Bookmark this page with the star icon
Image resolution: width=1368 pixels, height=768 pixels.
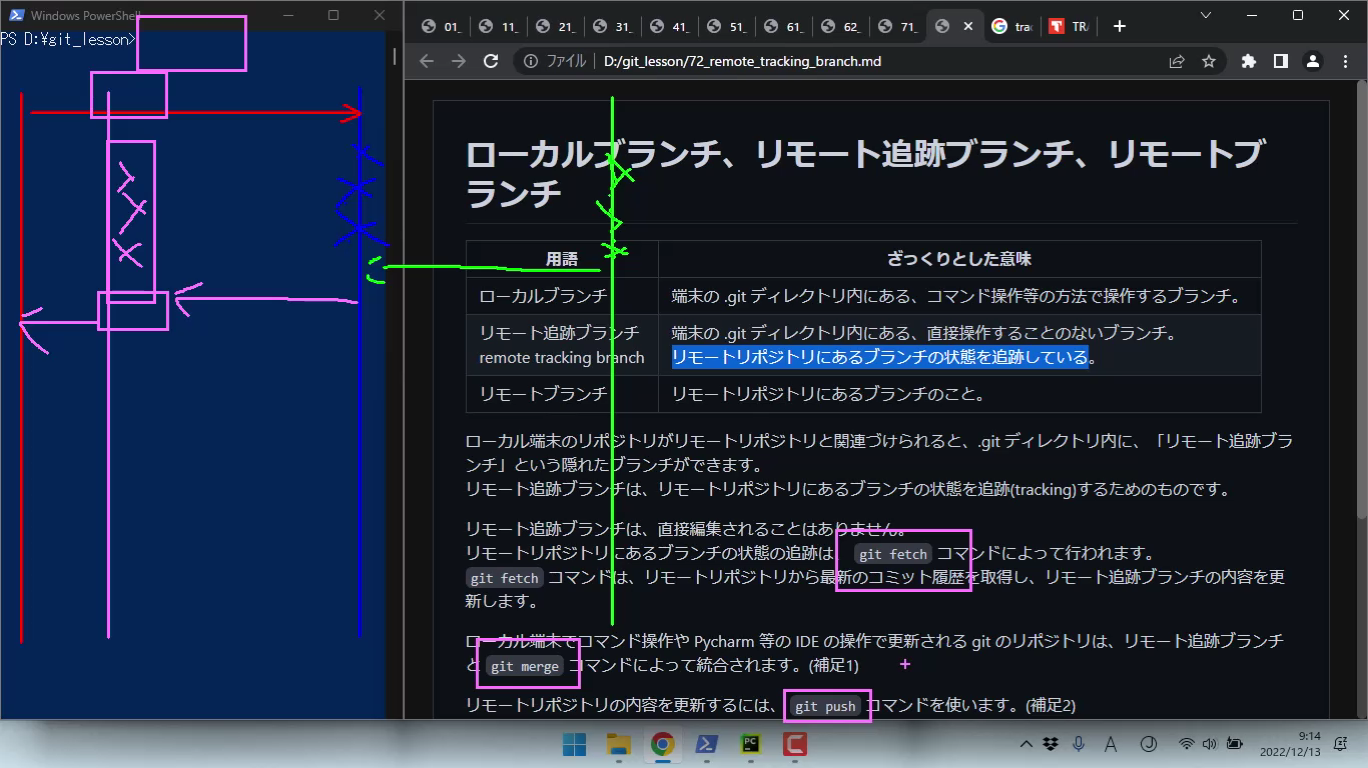1208,61
